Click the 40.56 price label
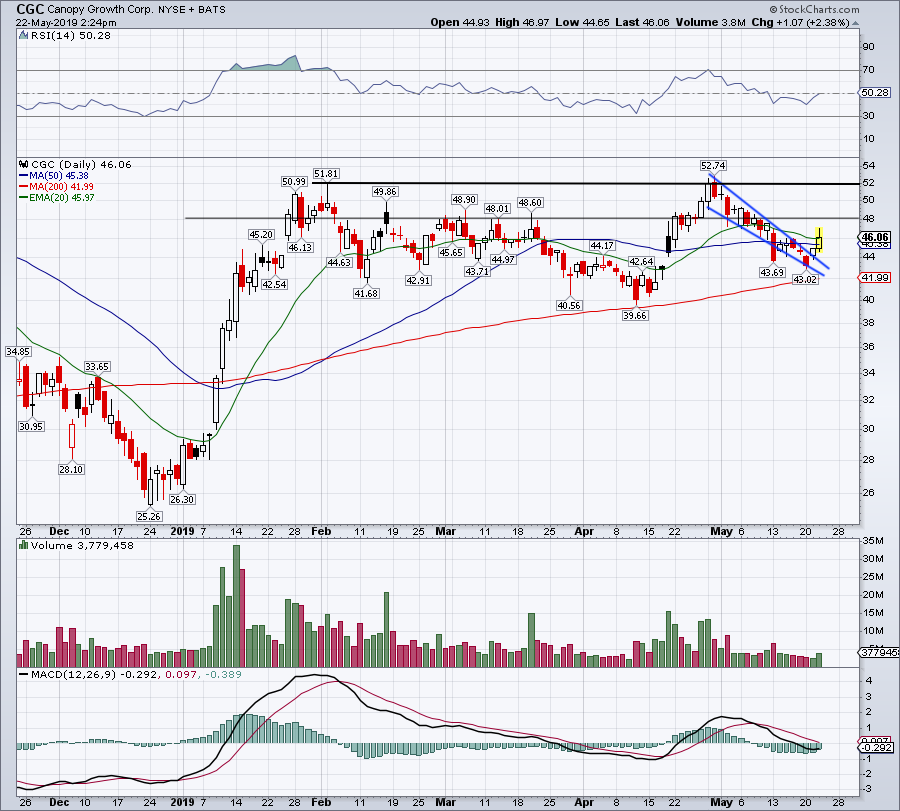This screenshot has width=900, height=811. [569, 305]
